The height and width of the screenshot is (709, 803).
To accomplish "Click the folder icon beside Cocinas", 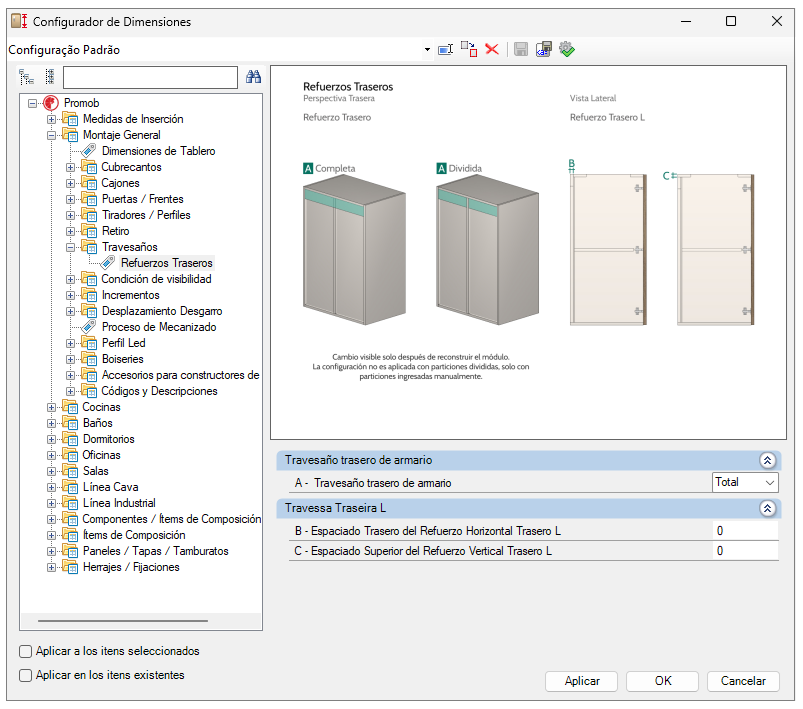I will tap(70, 407).
